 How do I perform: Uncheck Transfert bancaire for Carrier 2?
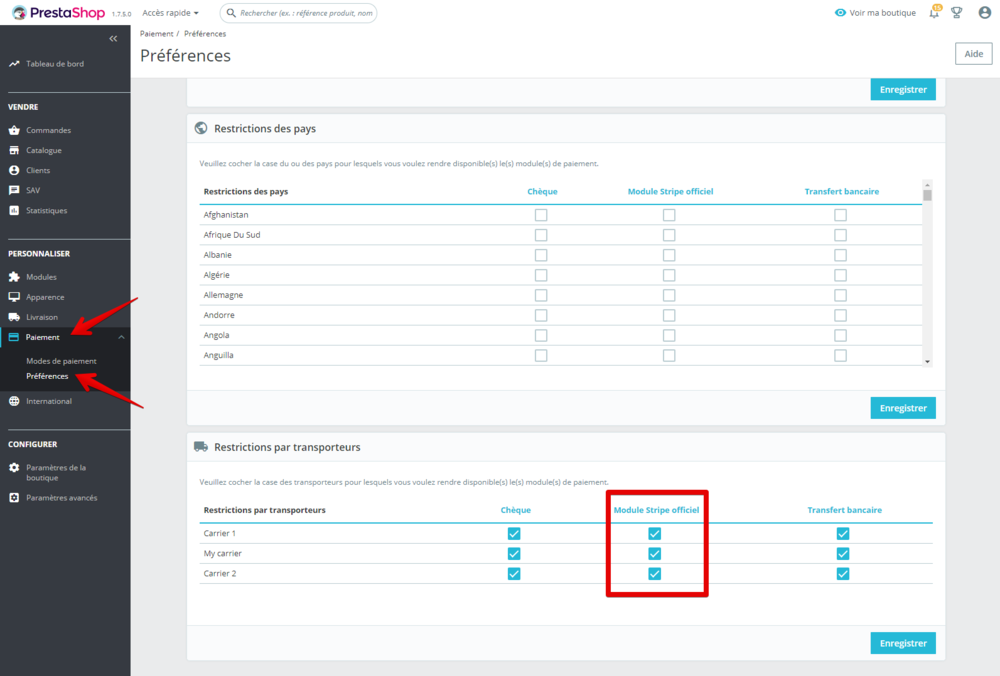[x=843, y=574]
